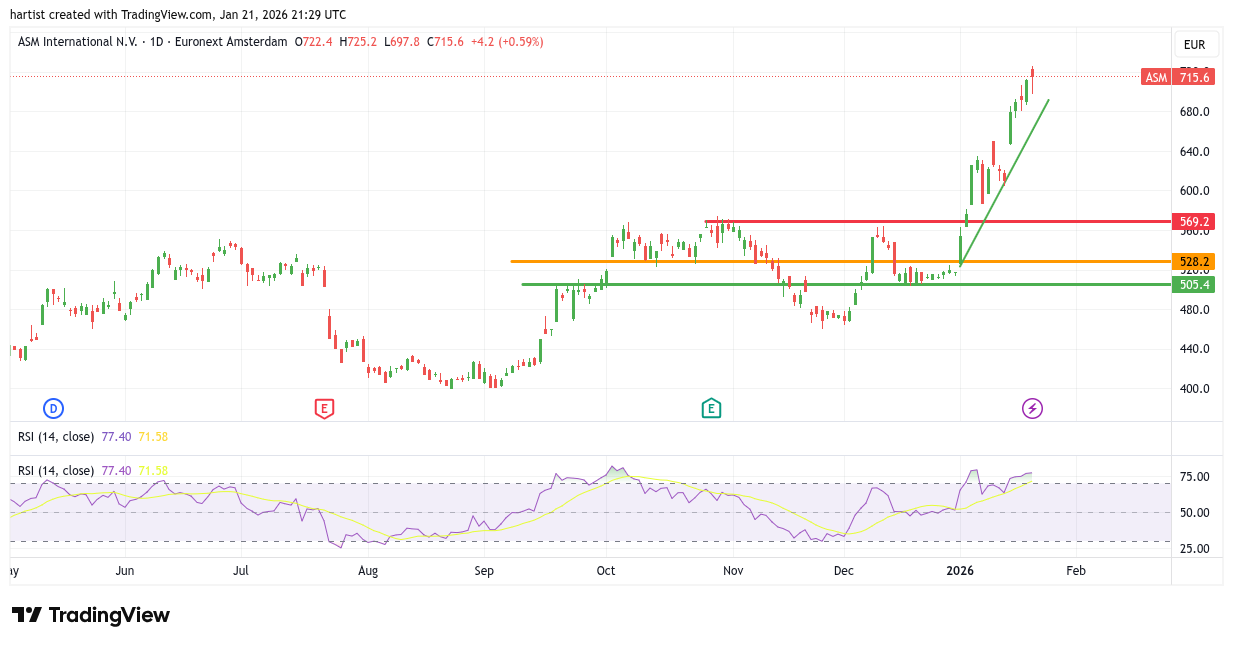This screenshot has height=645, width=1233.
Task: Click the upper RSI (14, close) legend
Action: [56, 437]
